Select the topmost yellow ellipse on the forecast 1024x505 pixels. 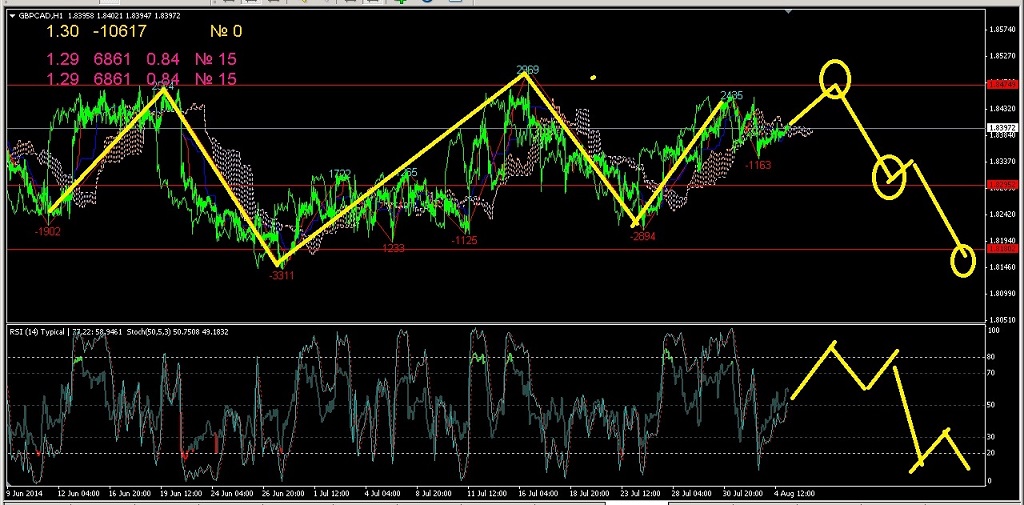click(836, 78)
